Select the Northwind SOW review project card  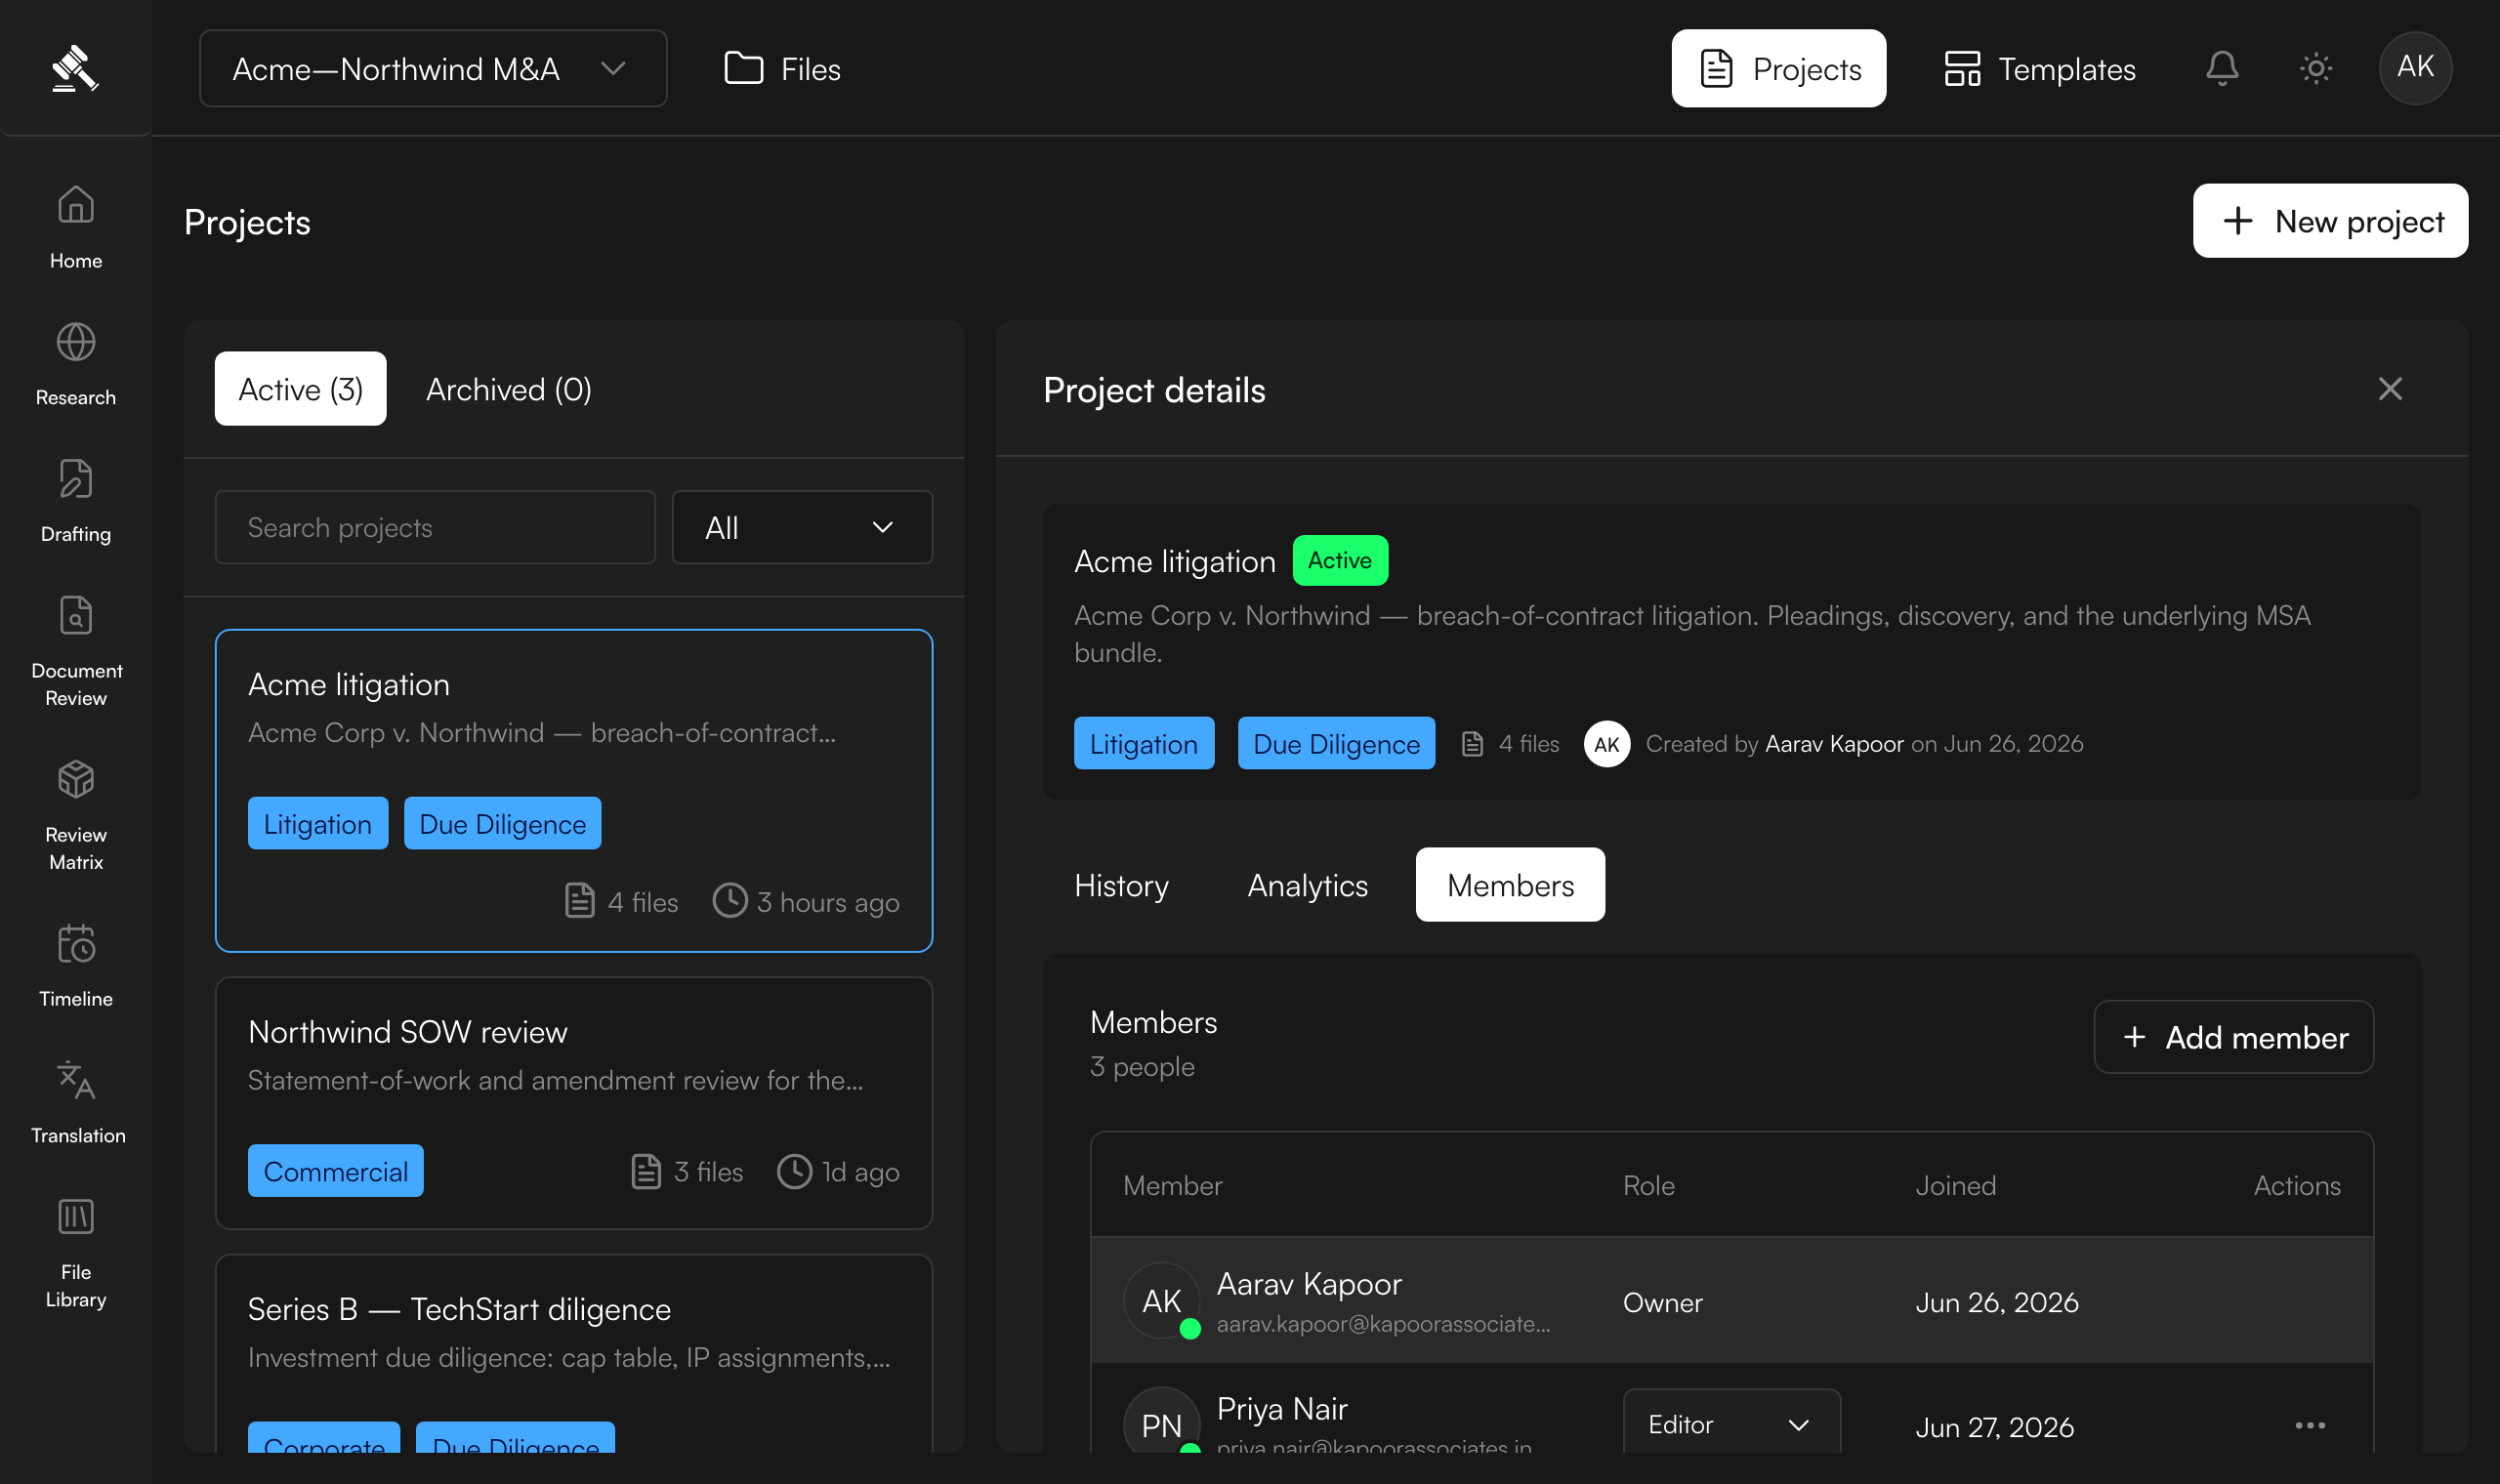574,1103
